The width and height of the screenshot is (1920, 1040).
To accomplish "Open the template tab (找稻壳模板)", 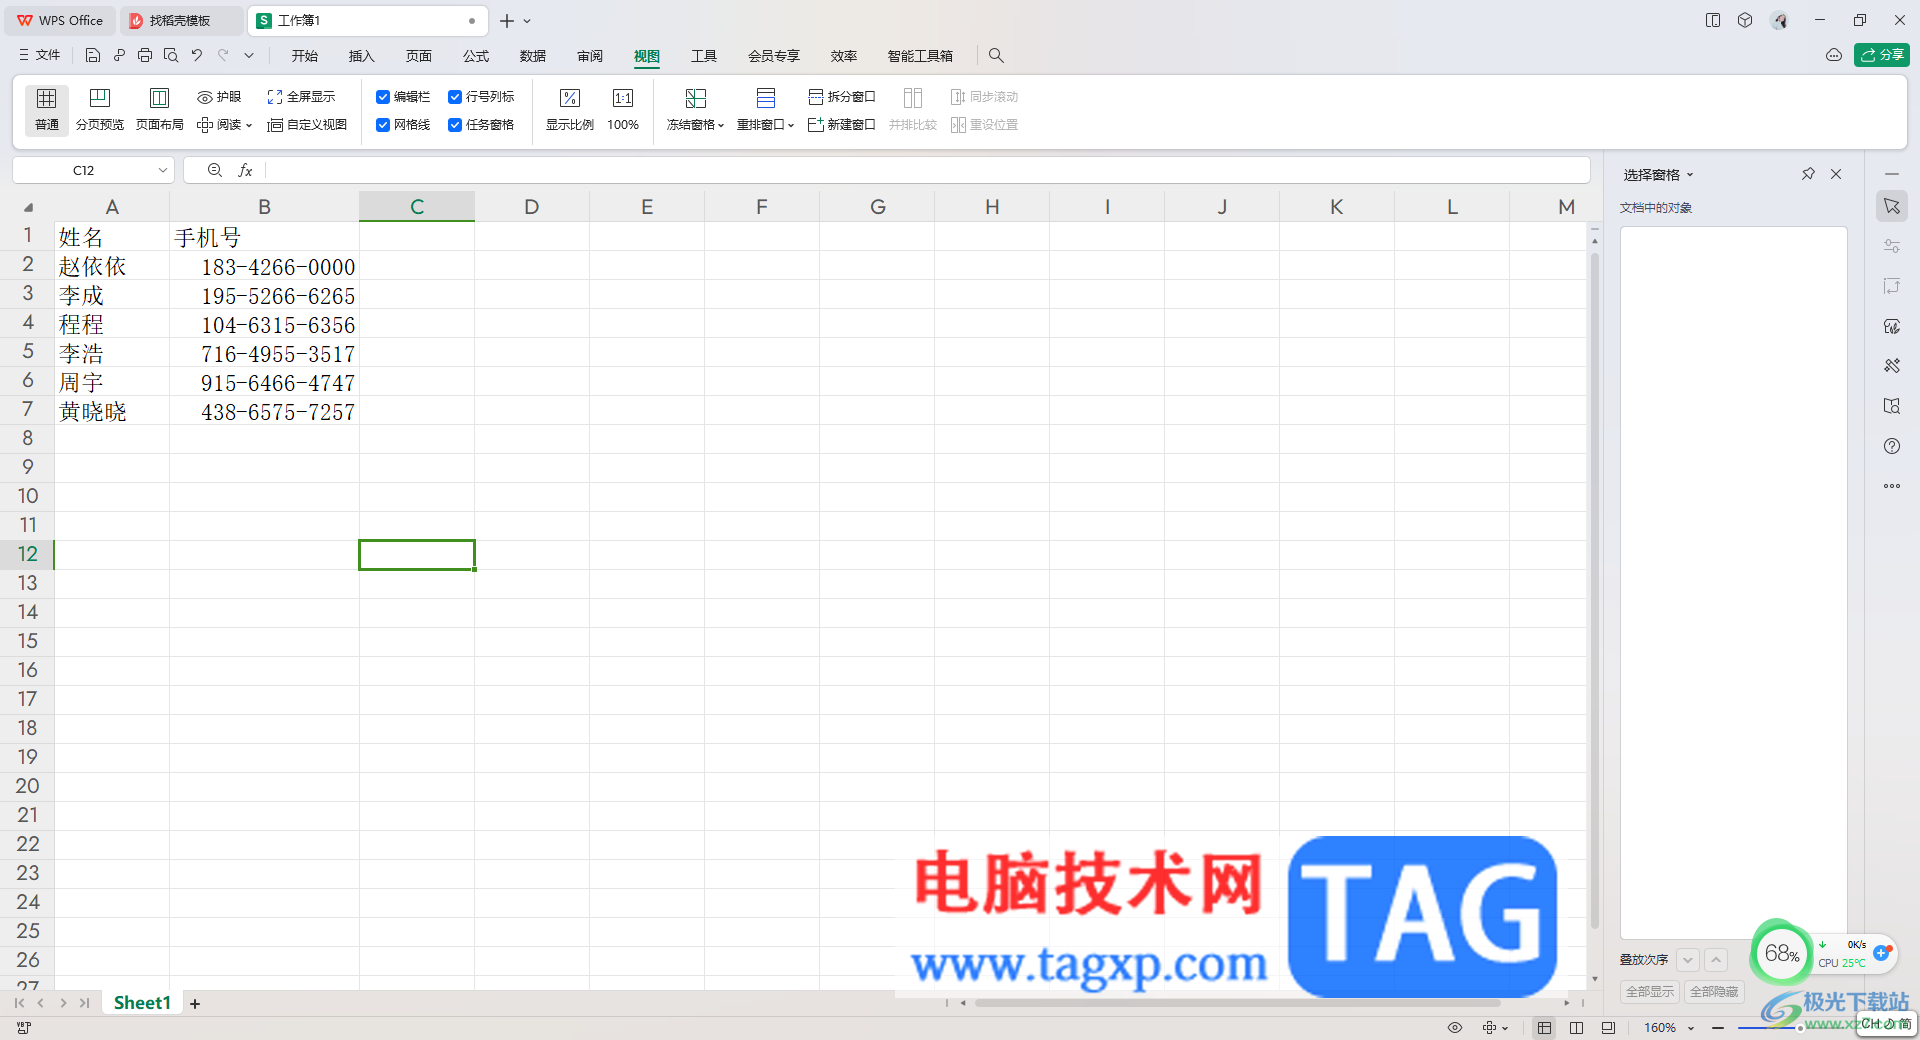I will tap(180, 21).
